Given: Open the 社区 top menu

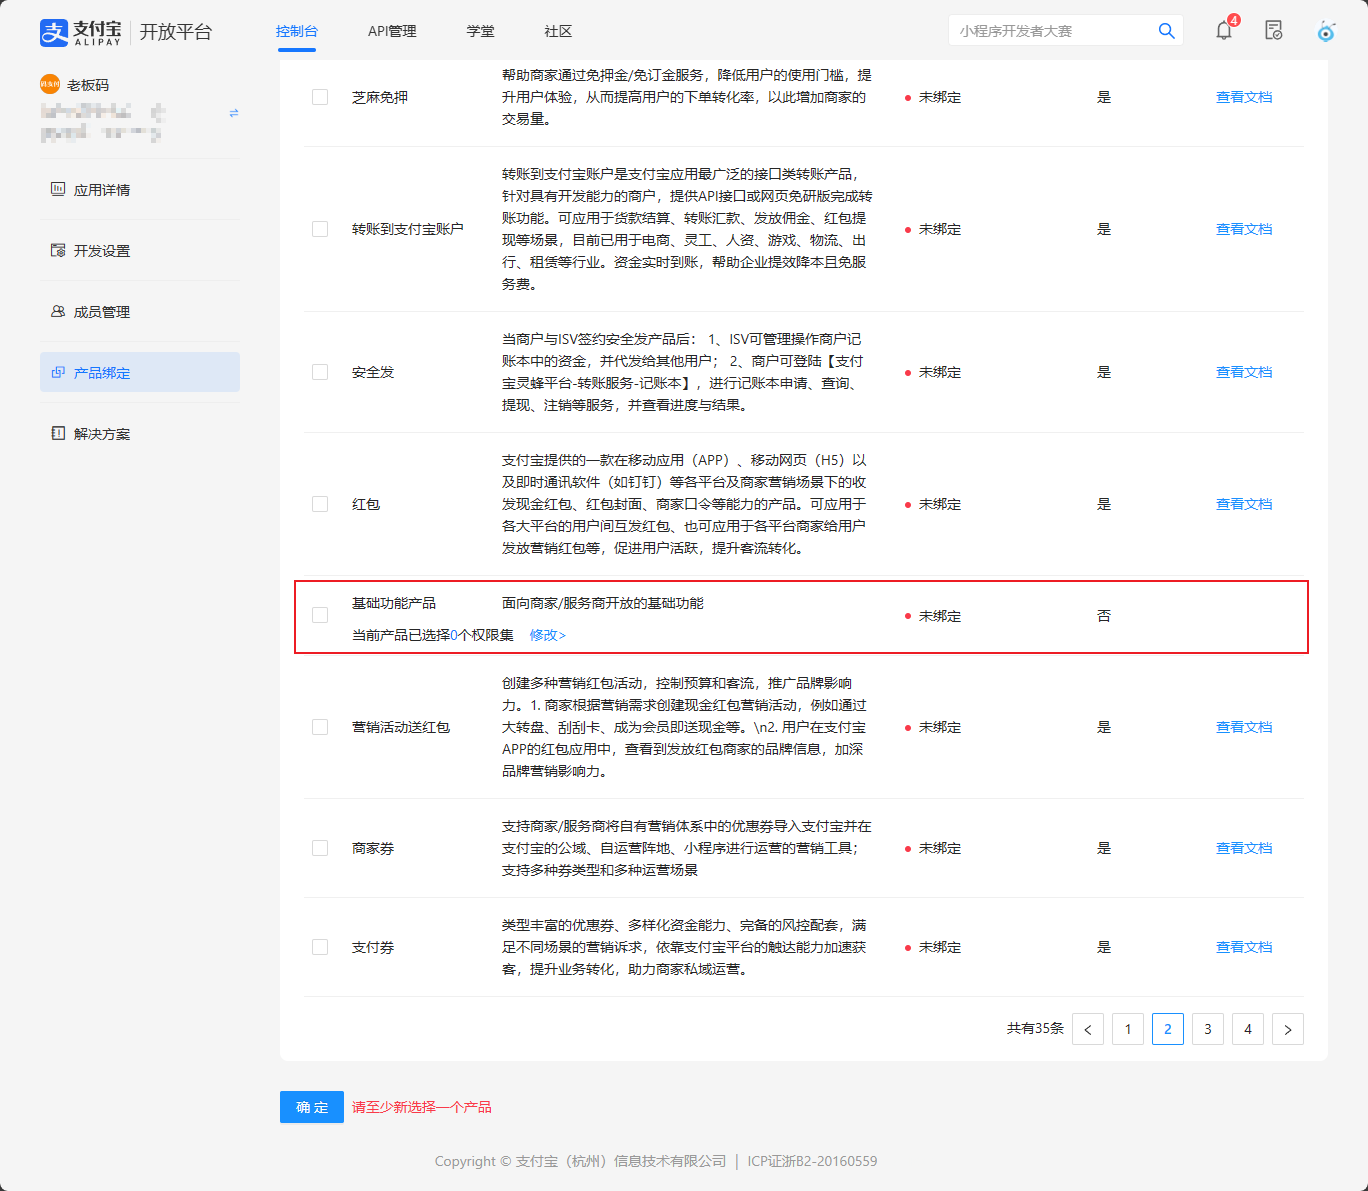Looking at the screenshot, I should (558, 31).
